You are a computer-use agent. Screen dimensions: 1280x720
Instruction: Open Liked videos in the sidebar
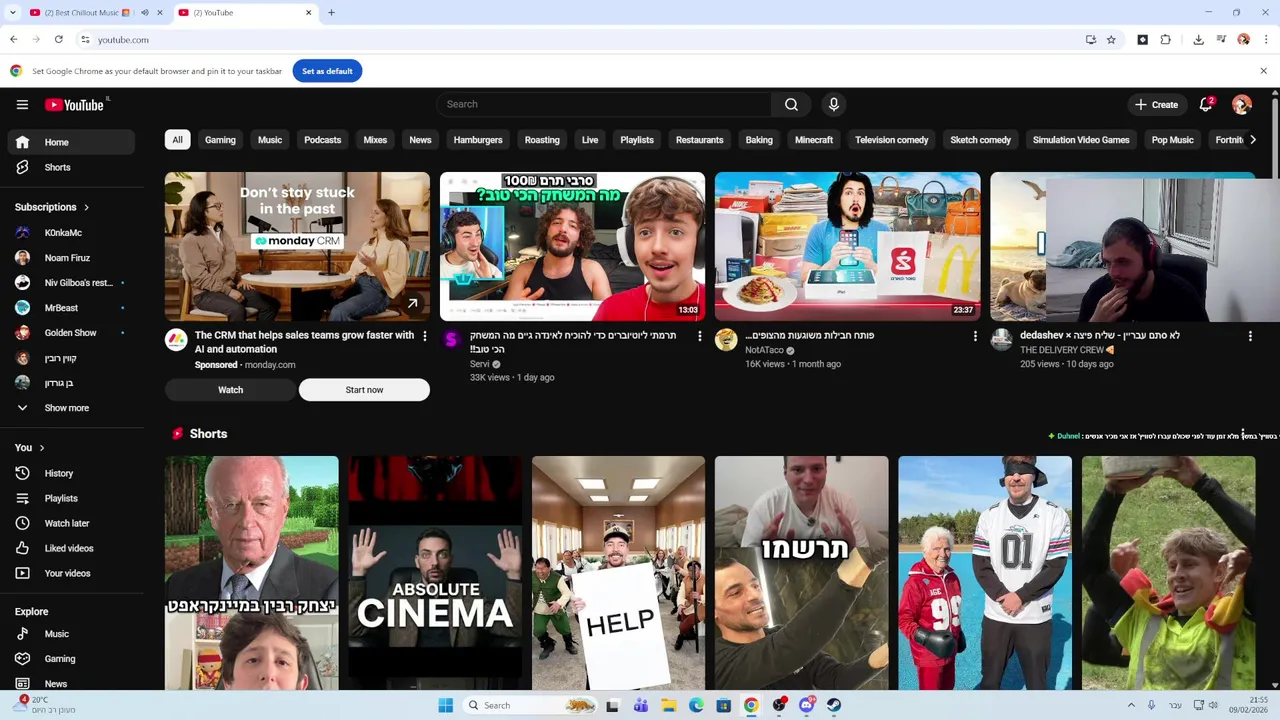click(70, 548)
